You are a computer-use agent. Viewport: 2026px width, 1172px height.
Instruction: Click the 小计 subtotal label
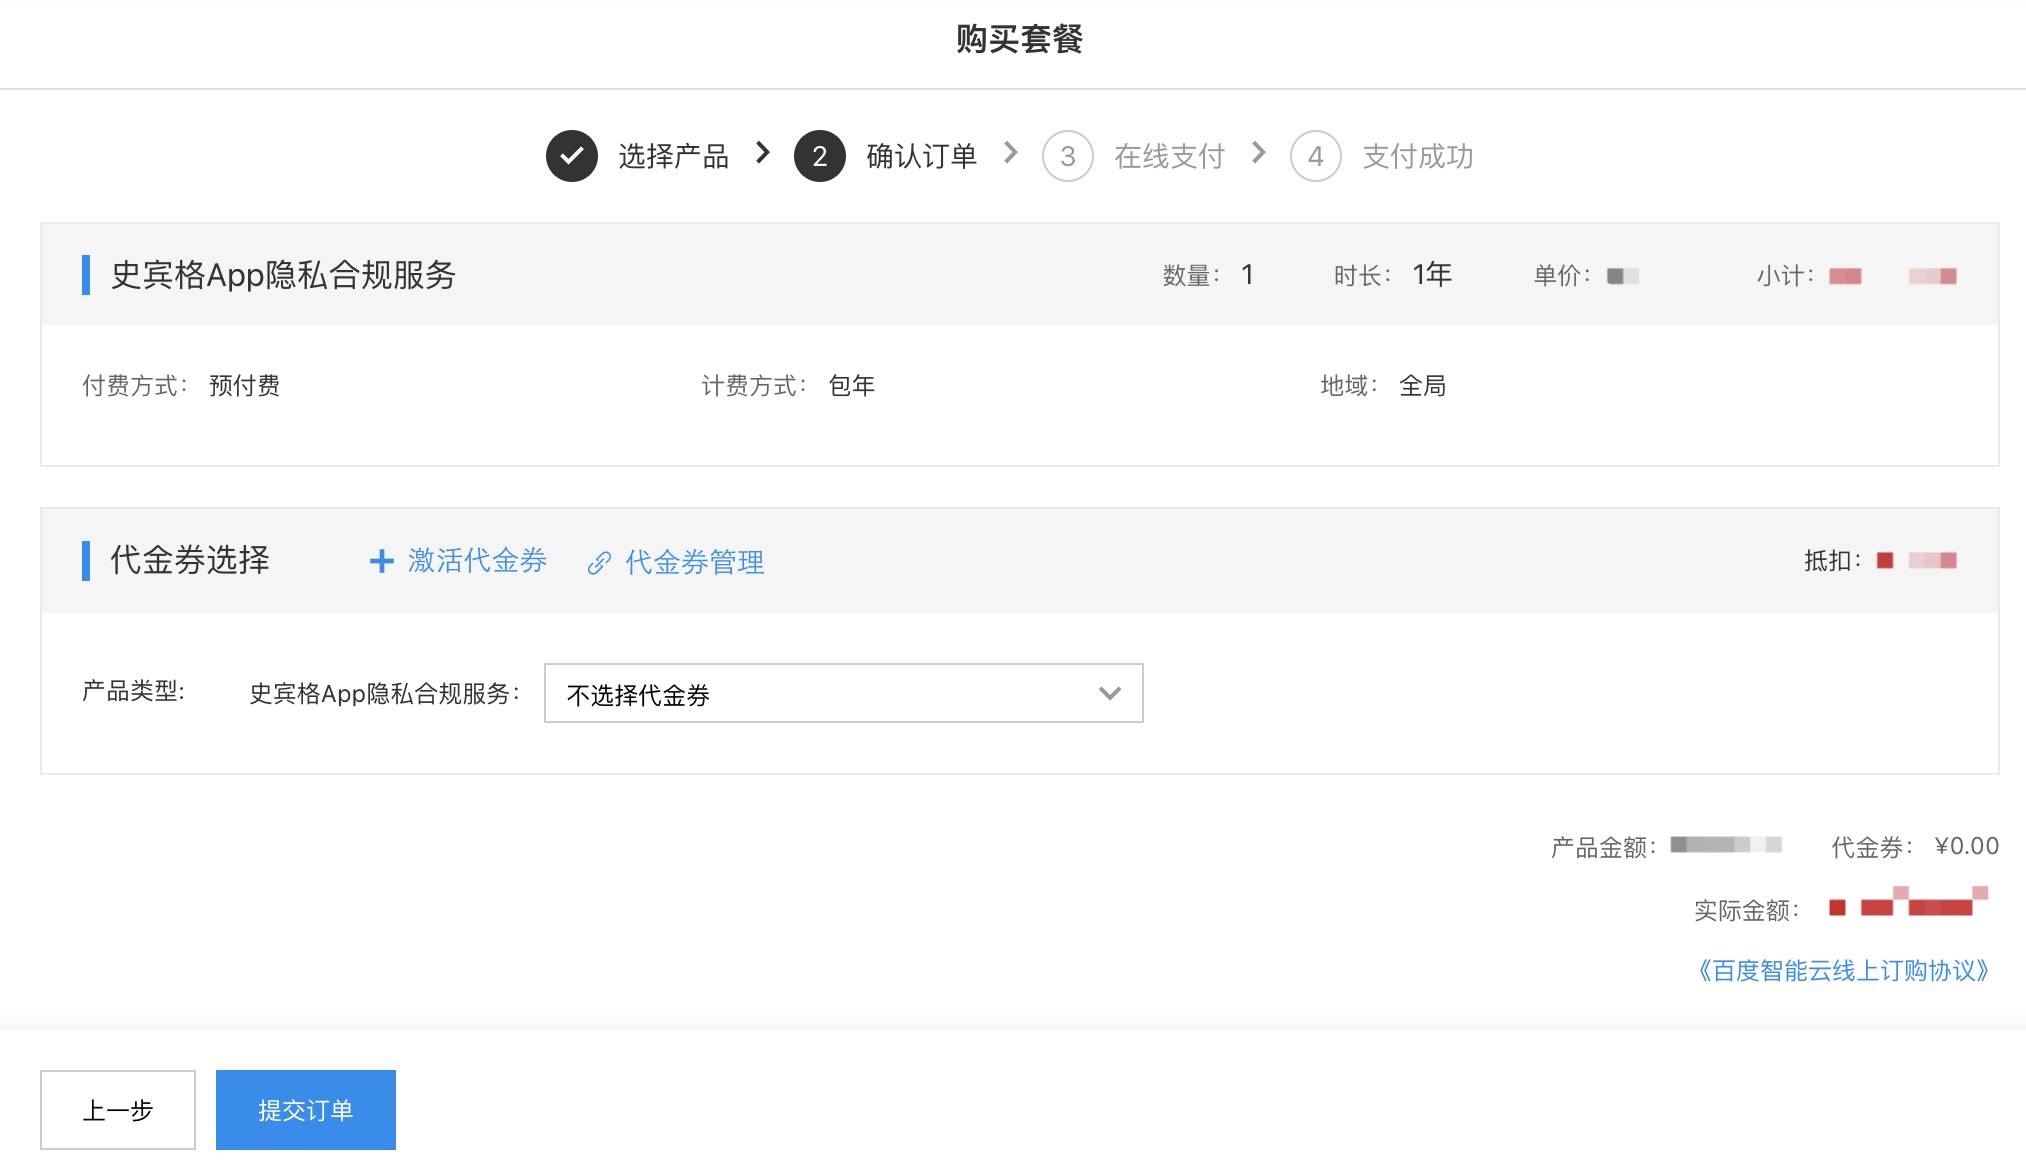coord(1785,276)
